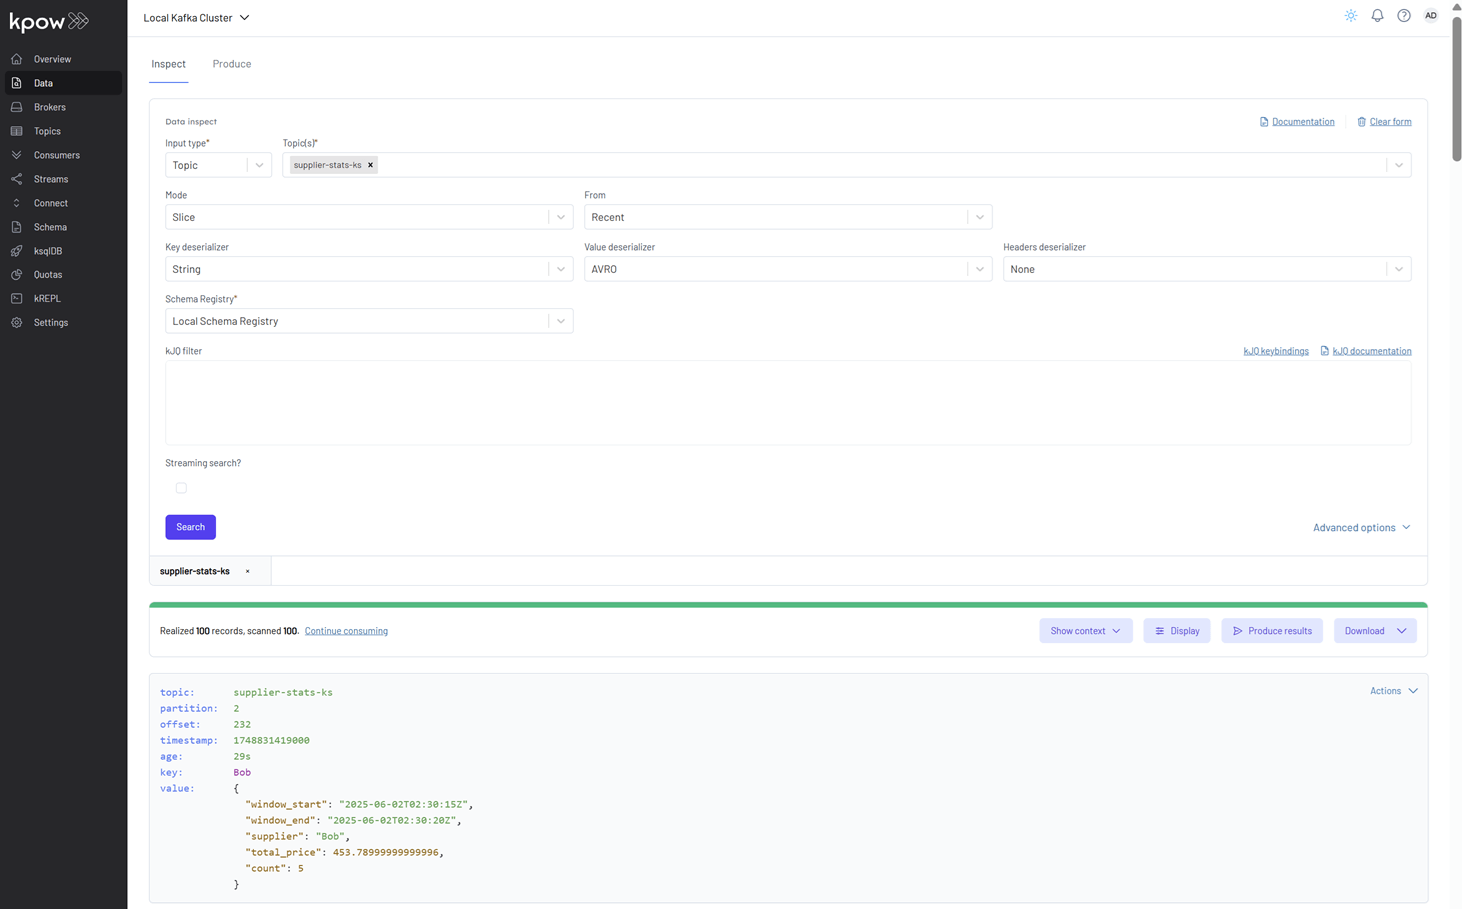The height and width of the screenshot is (909, 1462).
Task: Open Value deserializer AVRO dropdown
Action: tap(788, 269)
